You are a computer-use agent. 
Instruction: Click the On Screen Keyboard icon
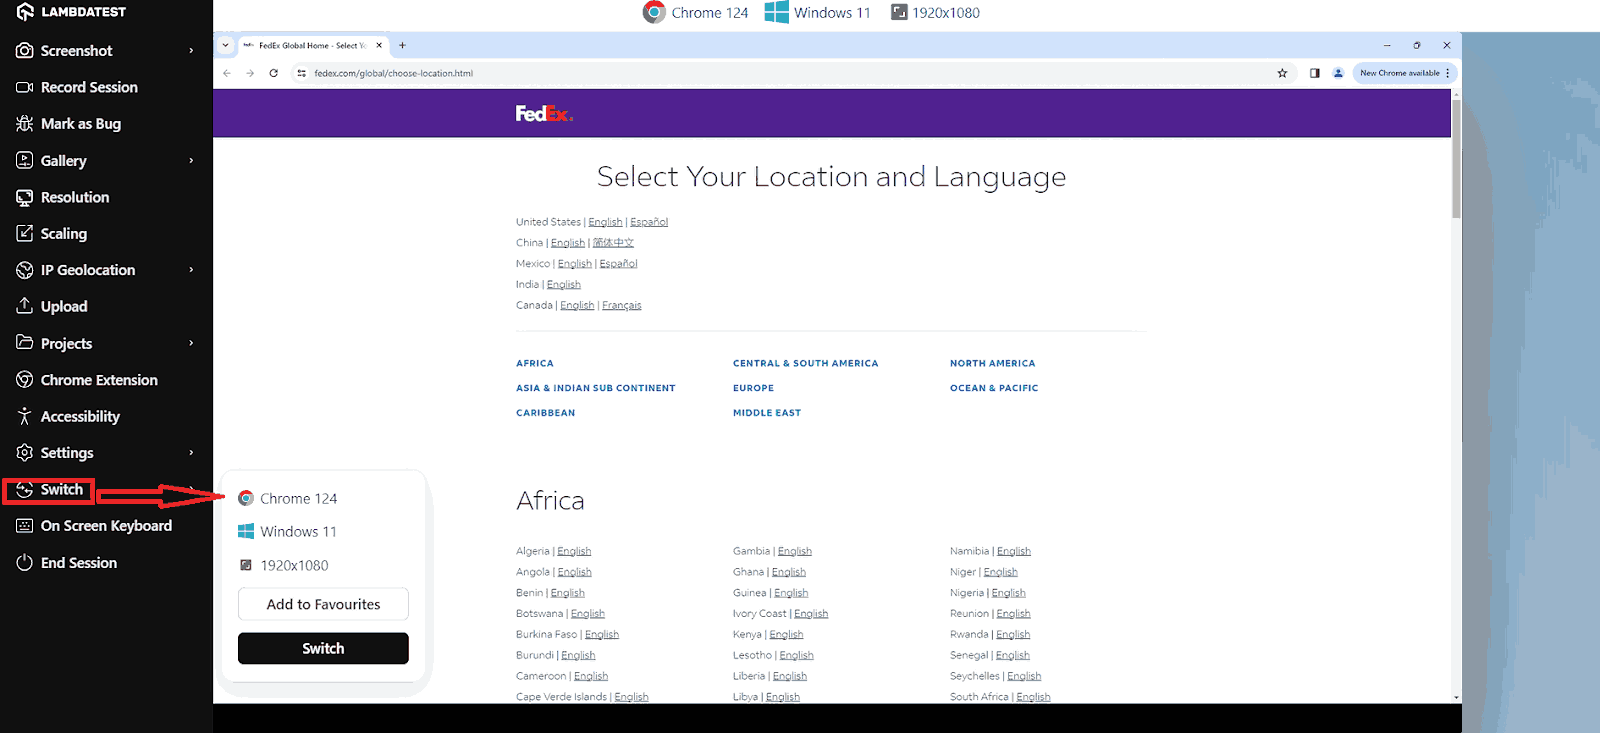[x=25, y=526]
